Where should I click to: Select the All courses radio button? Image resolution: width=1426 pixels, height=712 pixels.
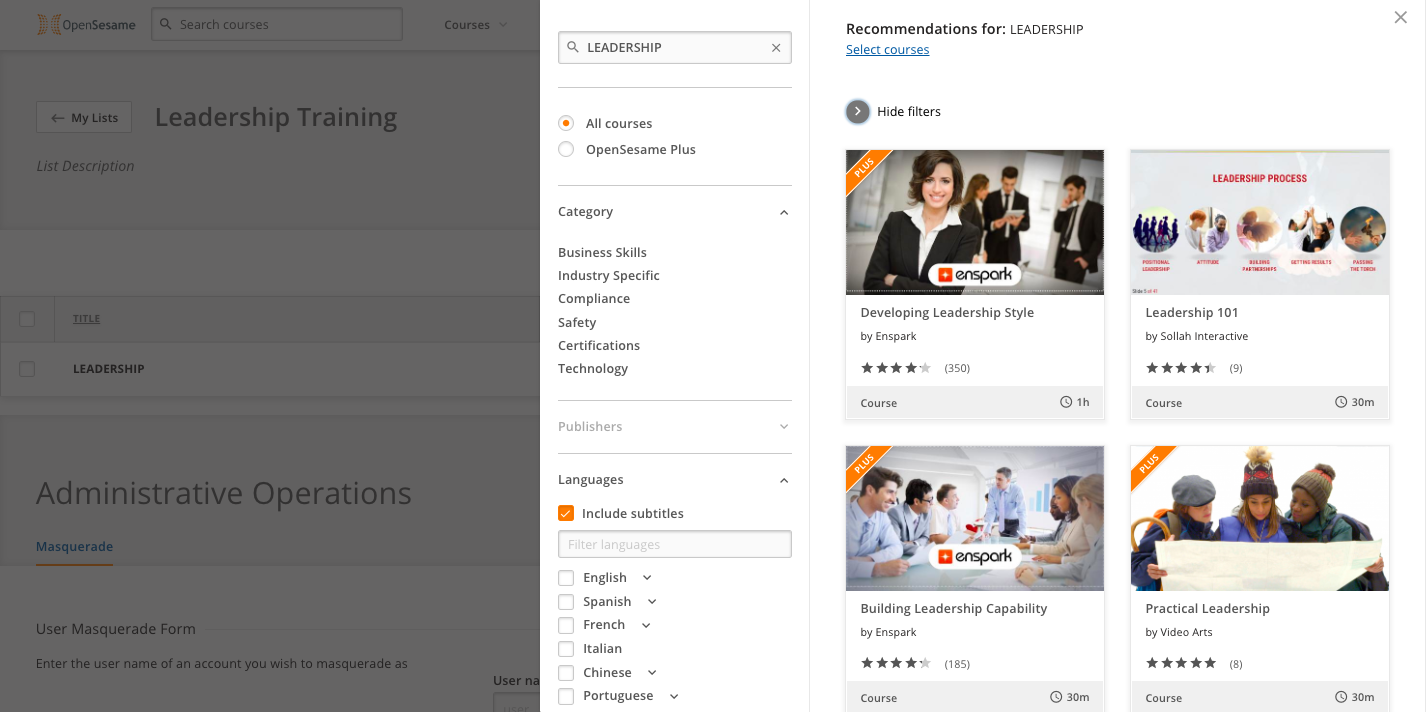click(x=566, y=123)
